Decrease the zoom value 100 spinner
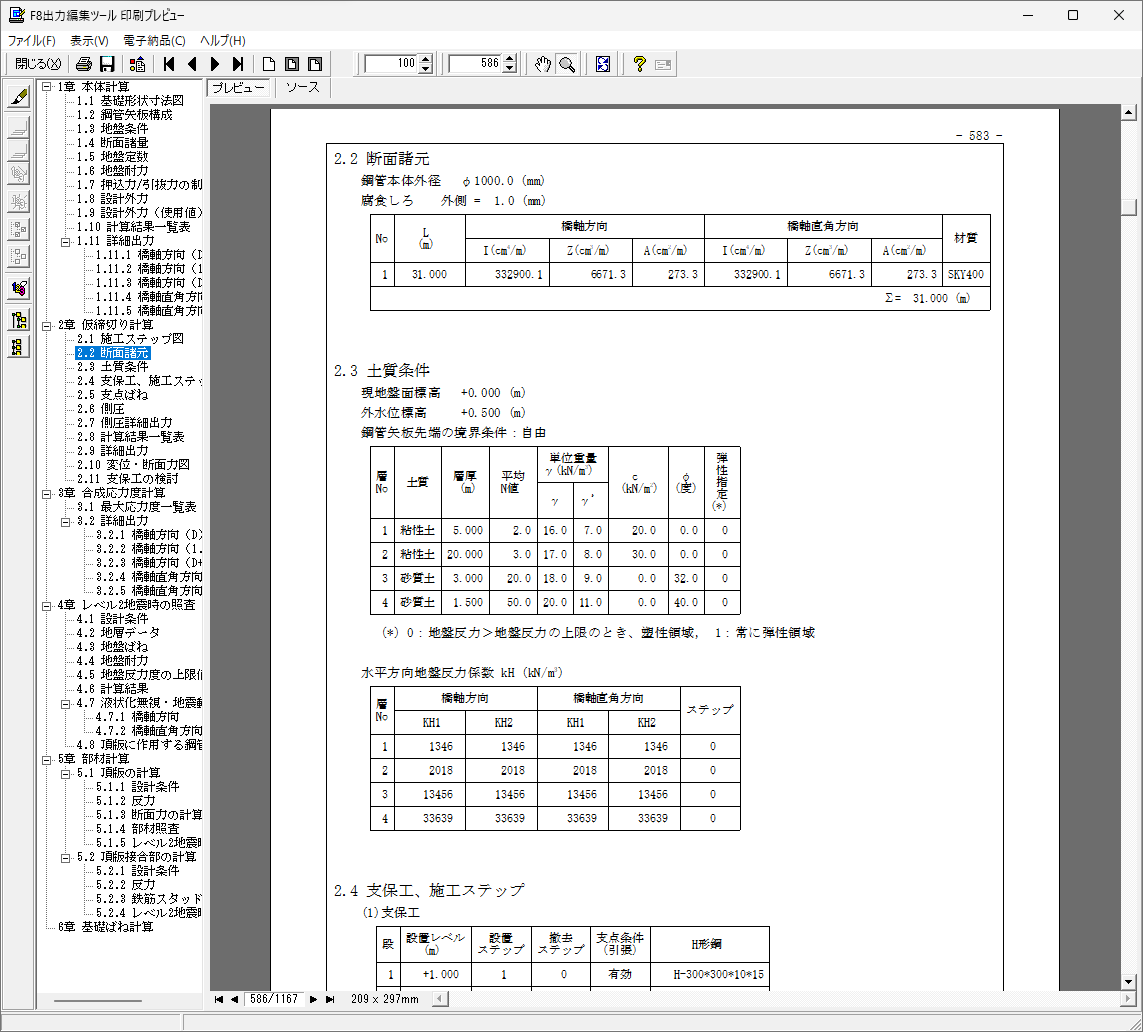The width and height of the screenshot is (1143, 1032). (x=426, y=69)
